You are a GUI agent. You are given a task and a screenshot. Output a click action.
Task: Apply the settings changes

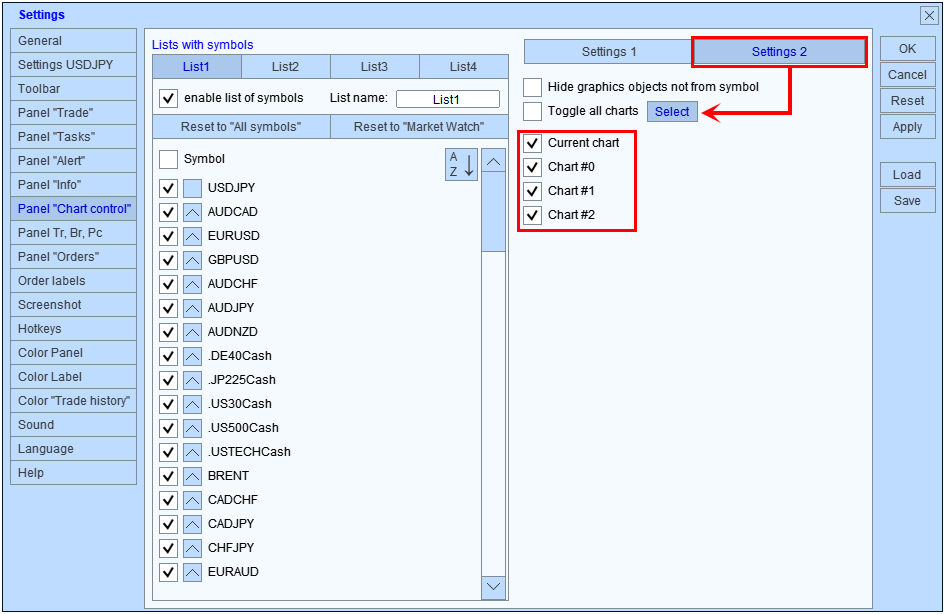coord(907,127)
